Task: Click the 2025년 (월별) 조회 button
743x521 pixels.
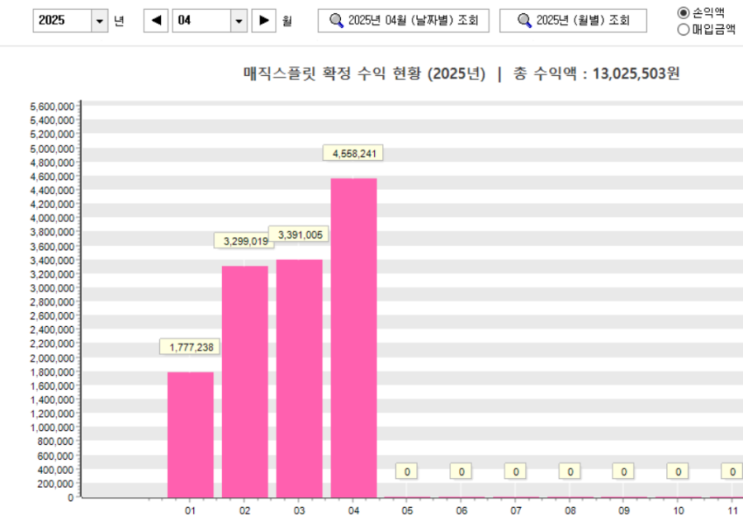Action: (573, 20)
